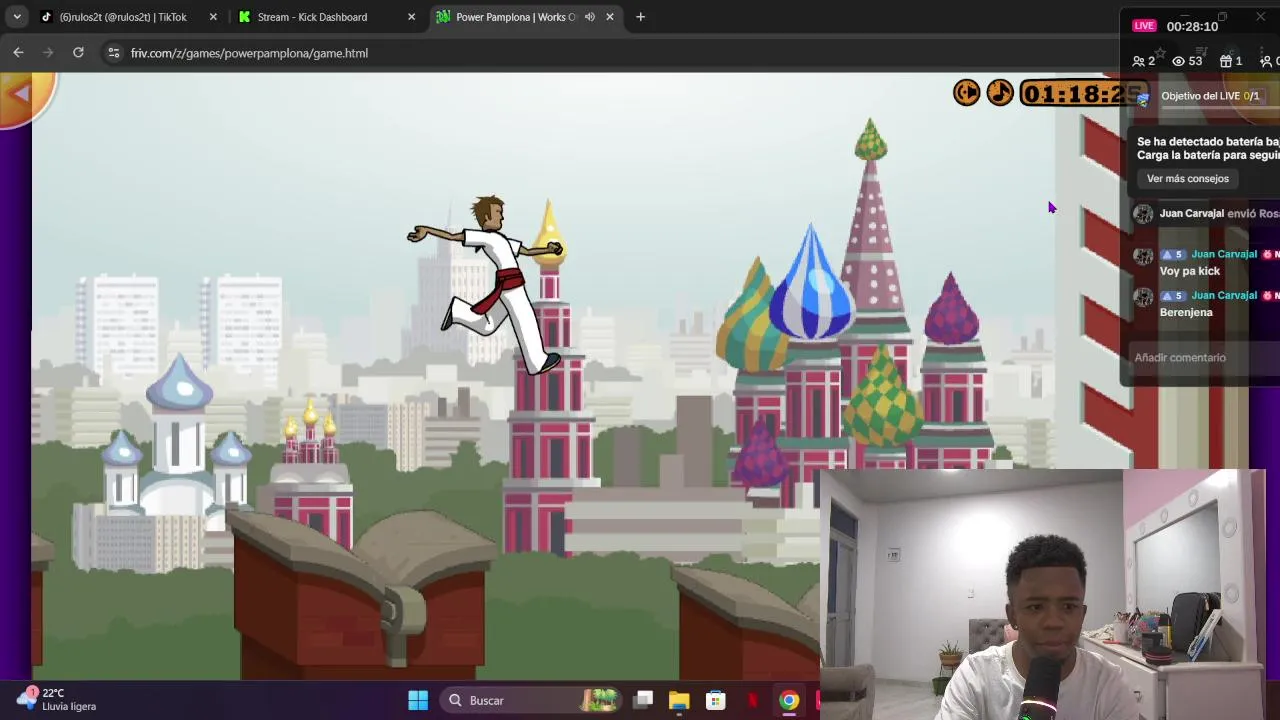Click the orange back arrow in game corner
The height and width of the screenshot is (720, 1280).
click(x=21, y=94)
